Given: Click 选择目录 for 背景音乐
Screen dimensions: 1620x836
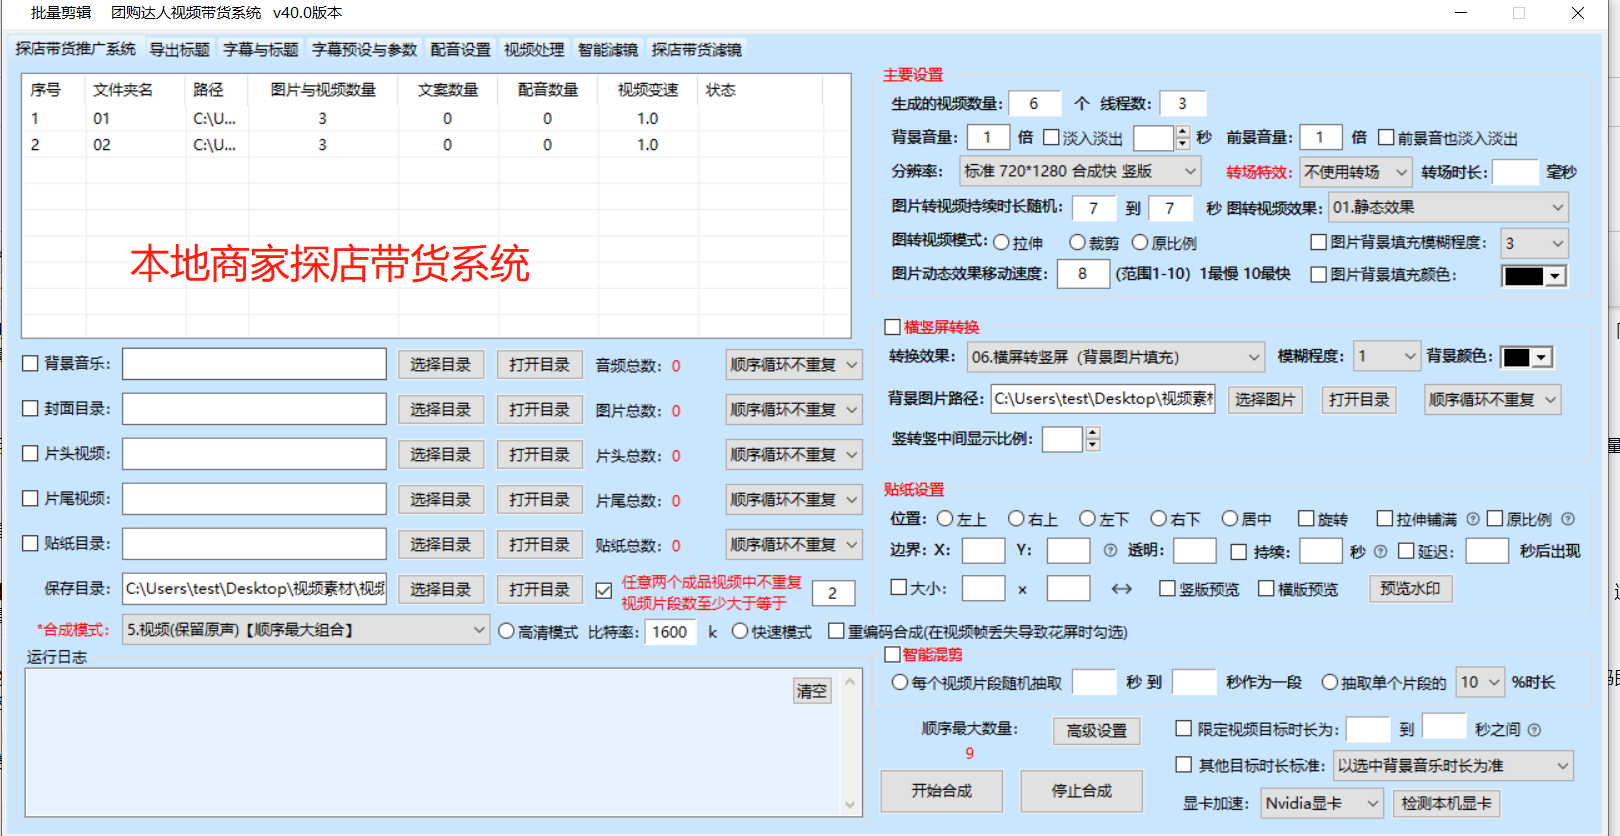Looking at the screenshot, I should coord(440,365).
